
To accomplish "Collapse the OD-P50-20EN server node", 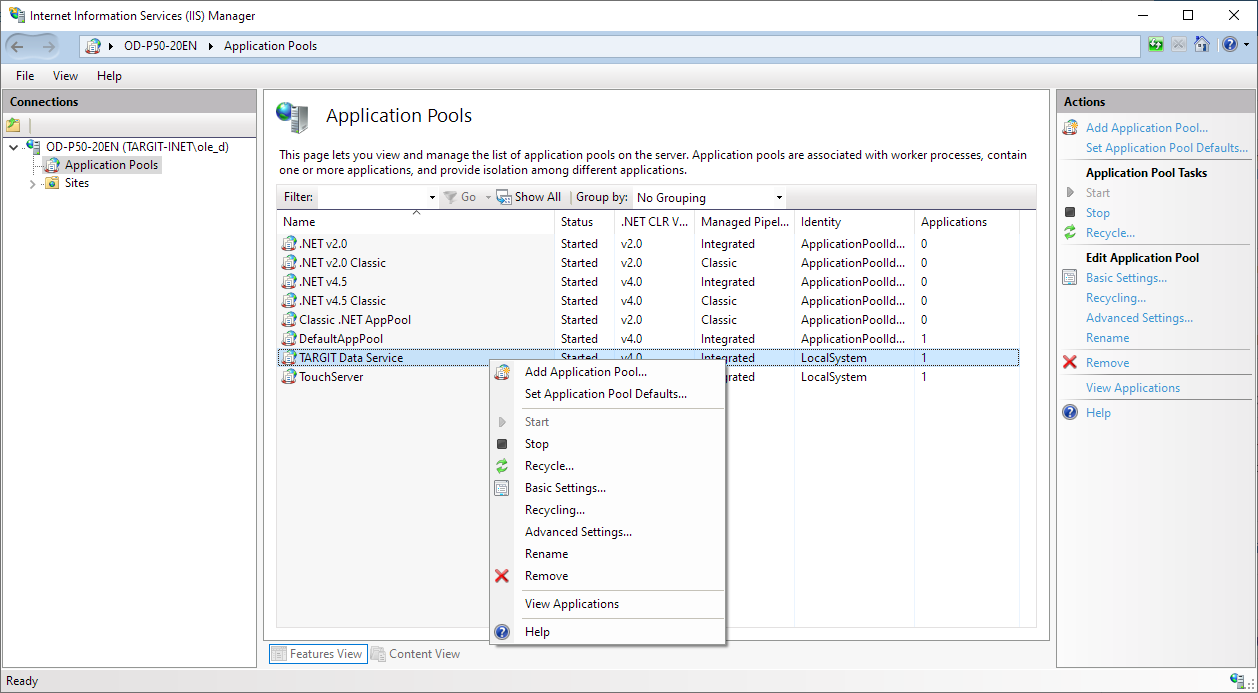I will (x=13, y=147).
